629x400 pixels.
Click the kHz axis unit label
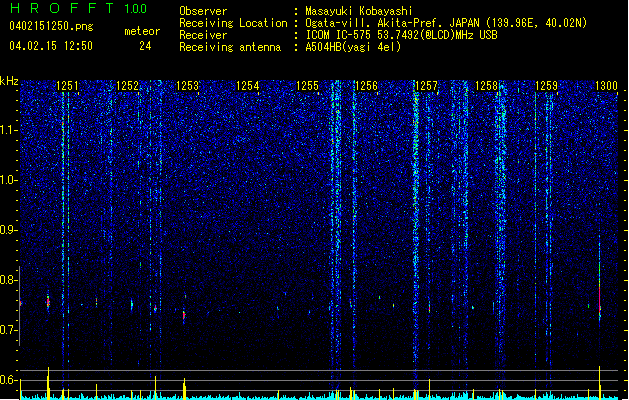pos(9,81)
